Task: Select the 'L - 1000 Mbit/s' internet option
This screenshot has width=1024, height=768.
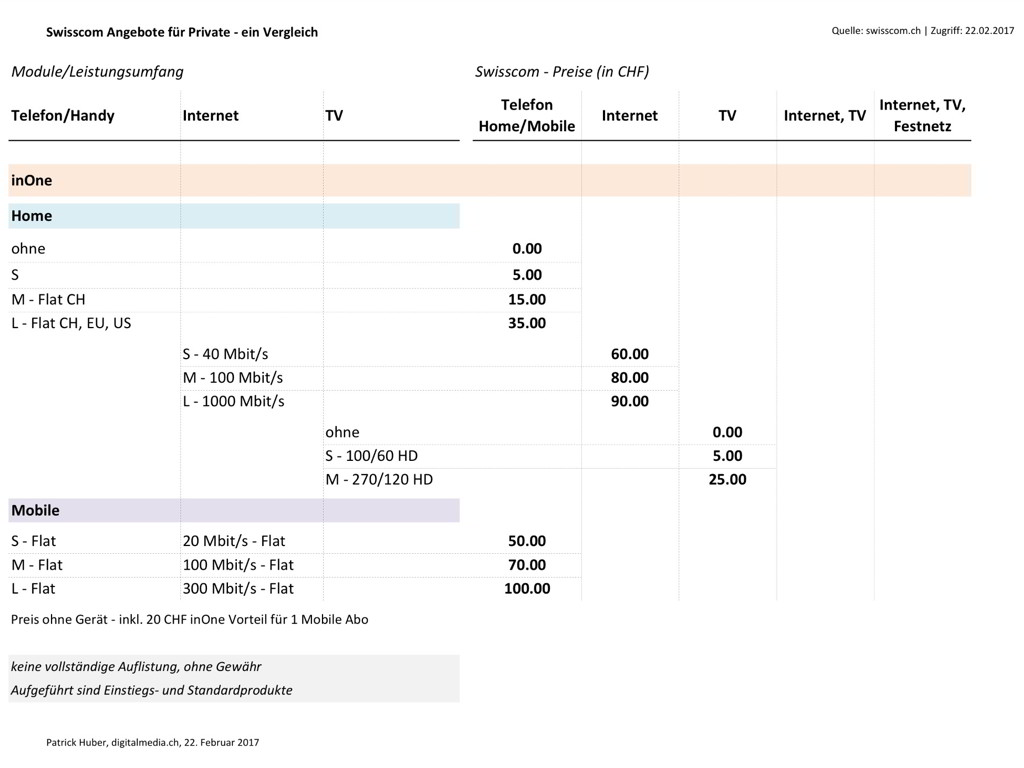Action: coord(234,401)
